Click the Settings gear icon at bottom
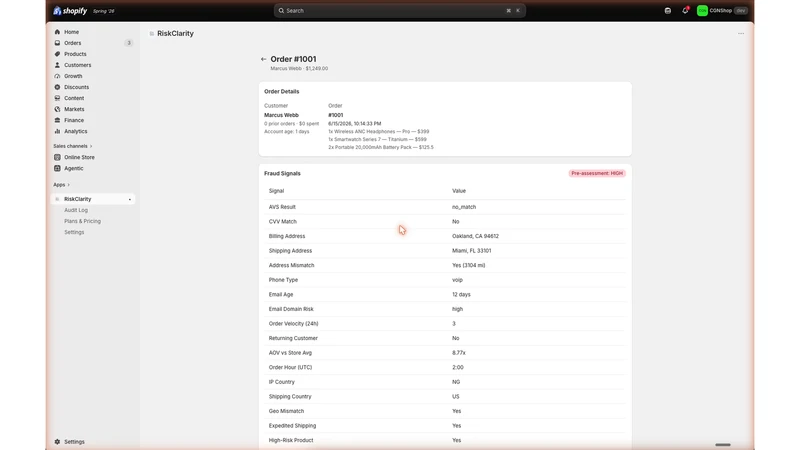The width and height of the screenshot is (800, 450). [57, 442]
